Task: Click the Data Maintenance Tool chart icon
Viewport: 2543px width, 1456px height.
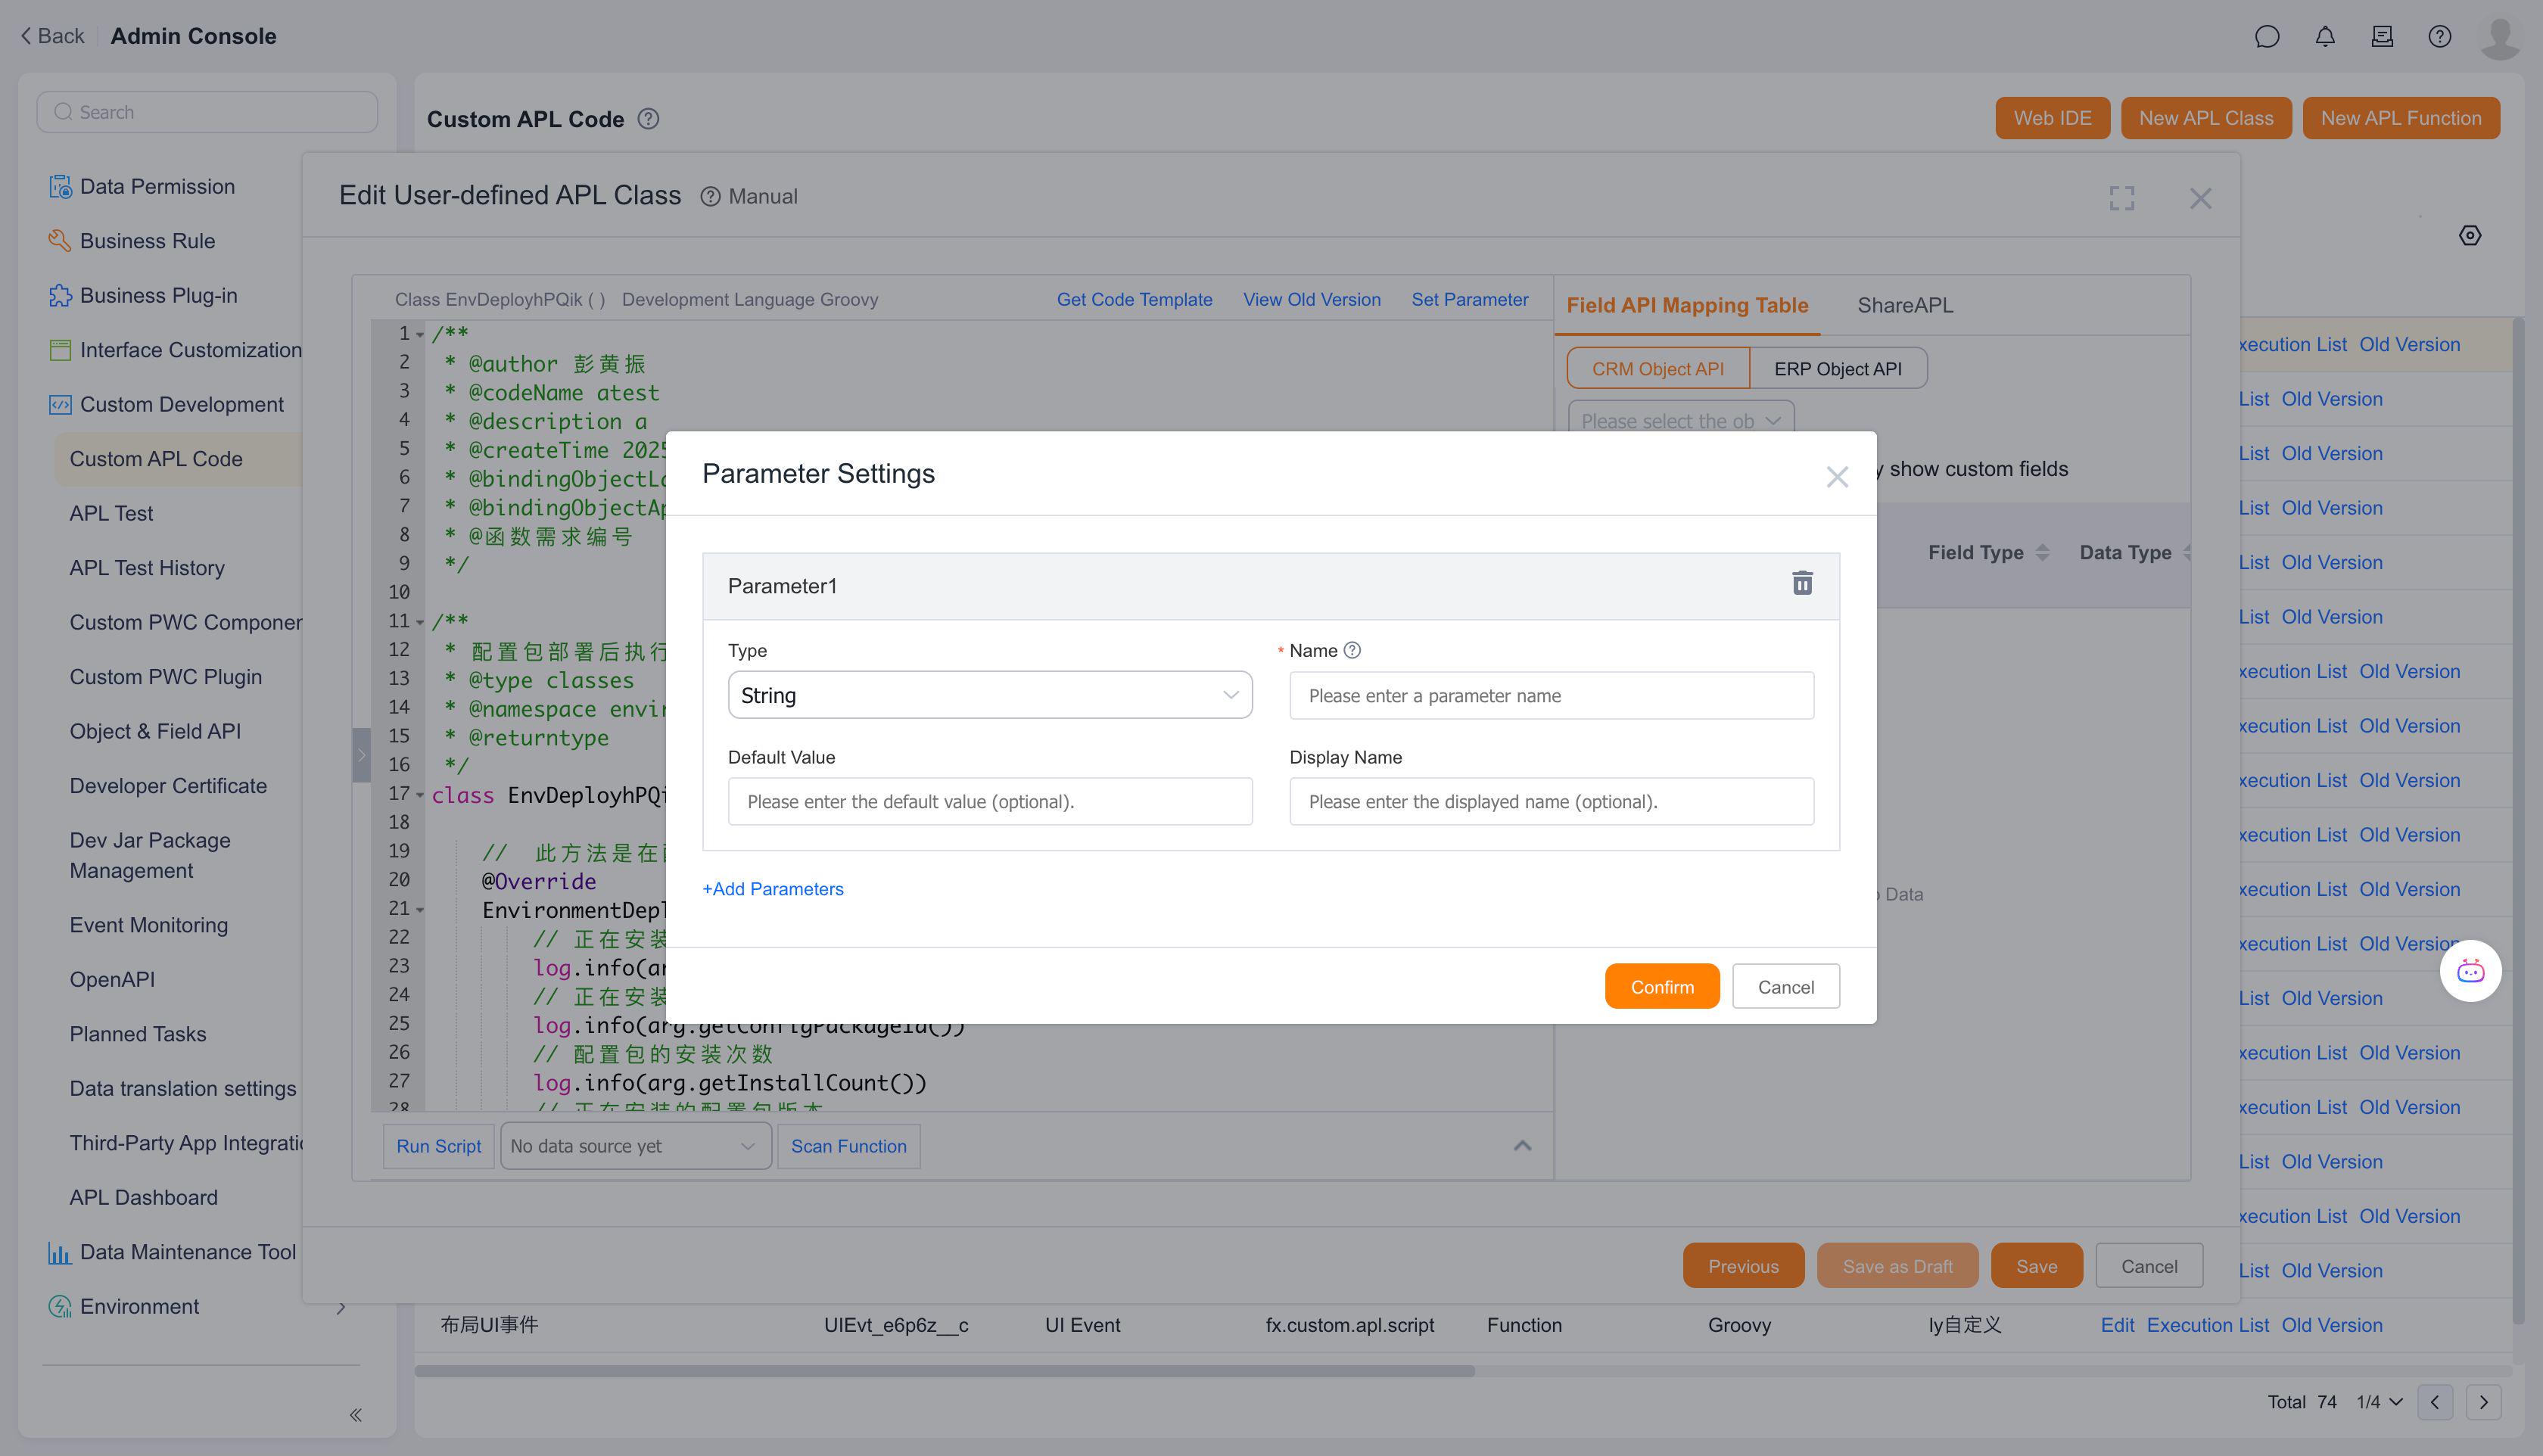Action: (x=60, y=1252)
